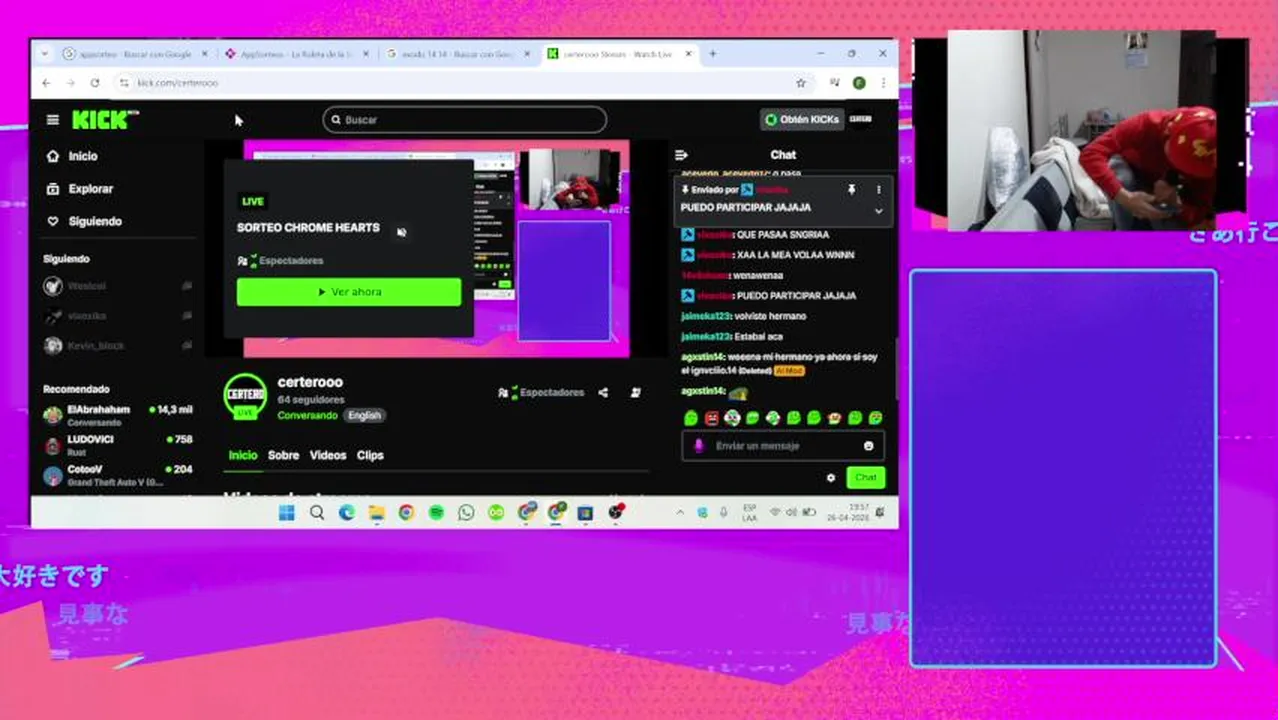Collapse the chat panel with arrow icon

click(x=681, y=155)
